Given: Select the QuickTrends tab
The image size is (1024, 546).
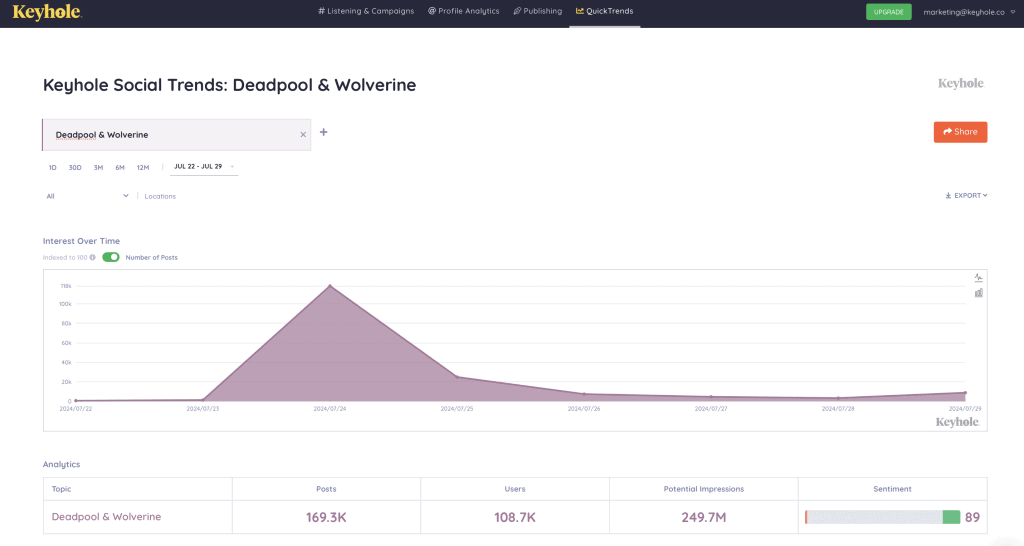Looking at the screenshot, I should pos(604,11).
